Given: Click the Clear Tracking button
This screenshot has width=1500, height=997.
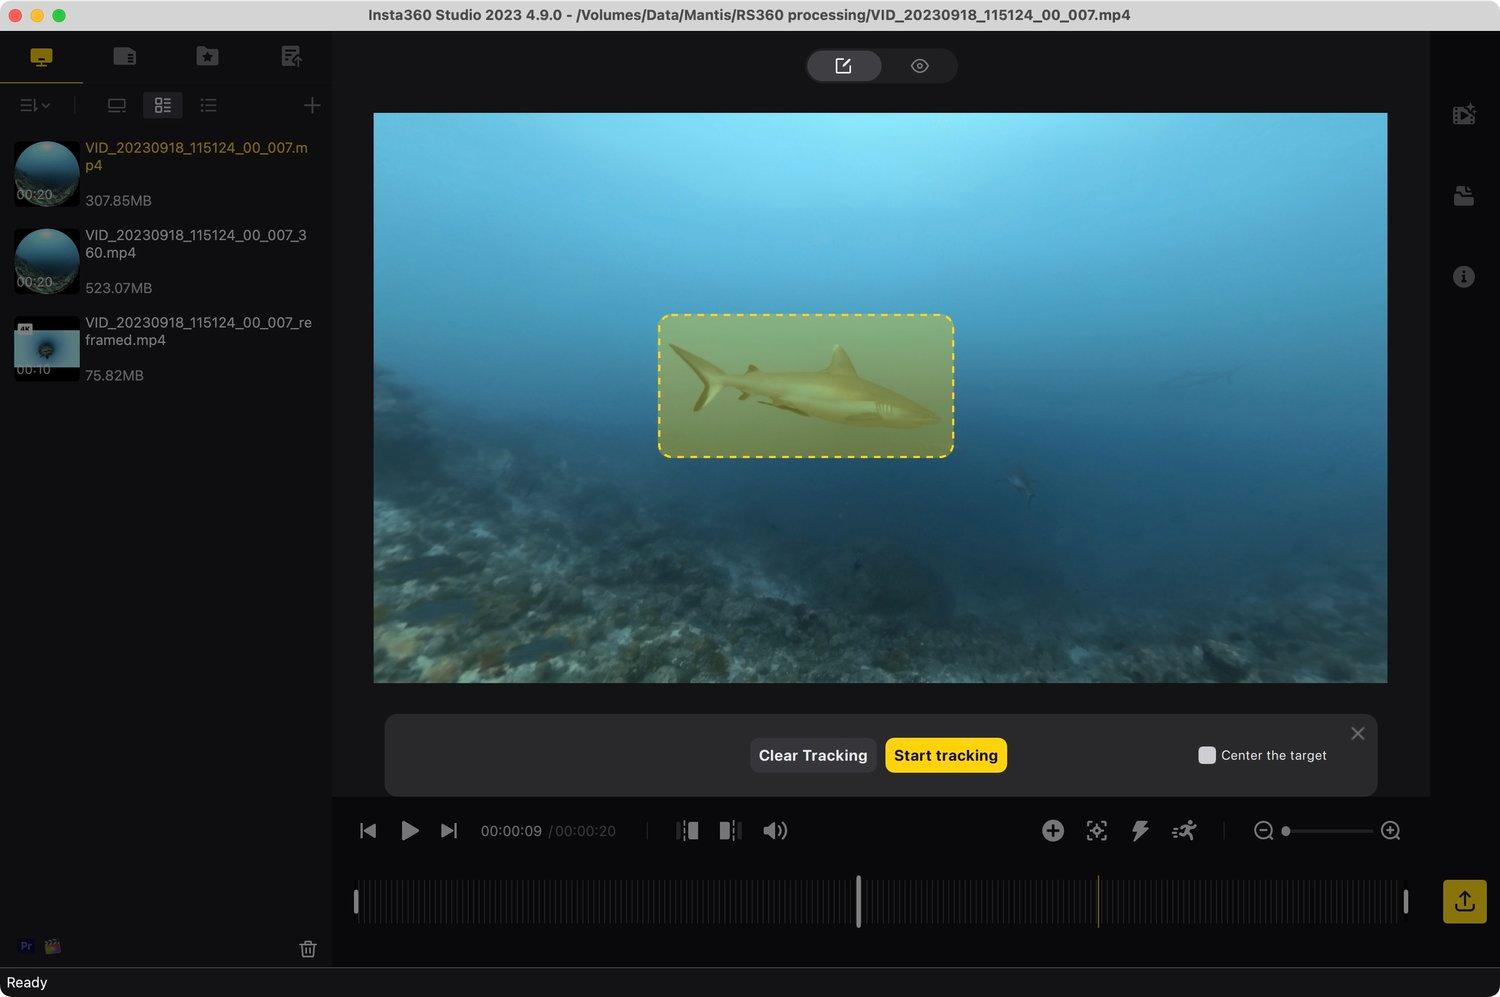Looking at the screenshot, I should pos(812,755).
